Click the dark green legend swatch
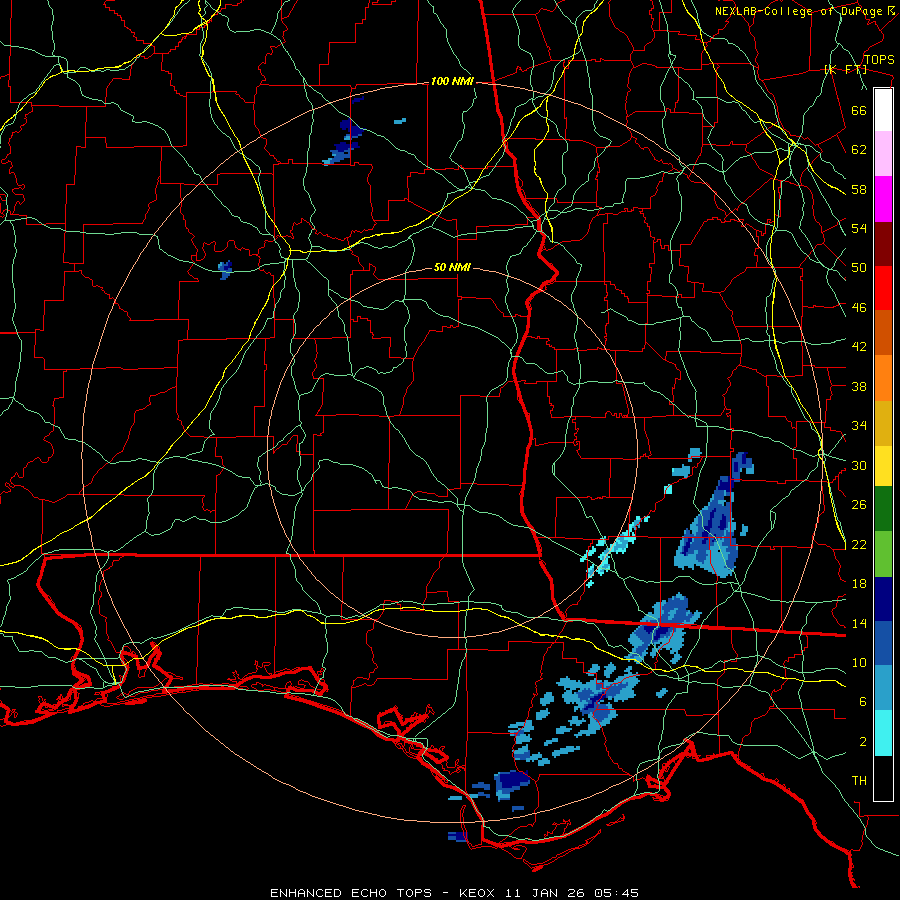 pos(883,509)
